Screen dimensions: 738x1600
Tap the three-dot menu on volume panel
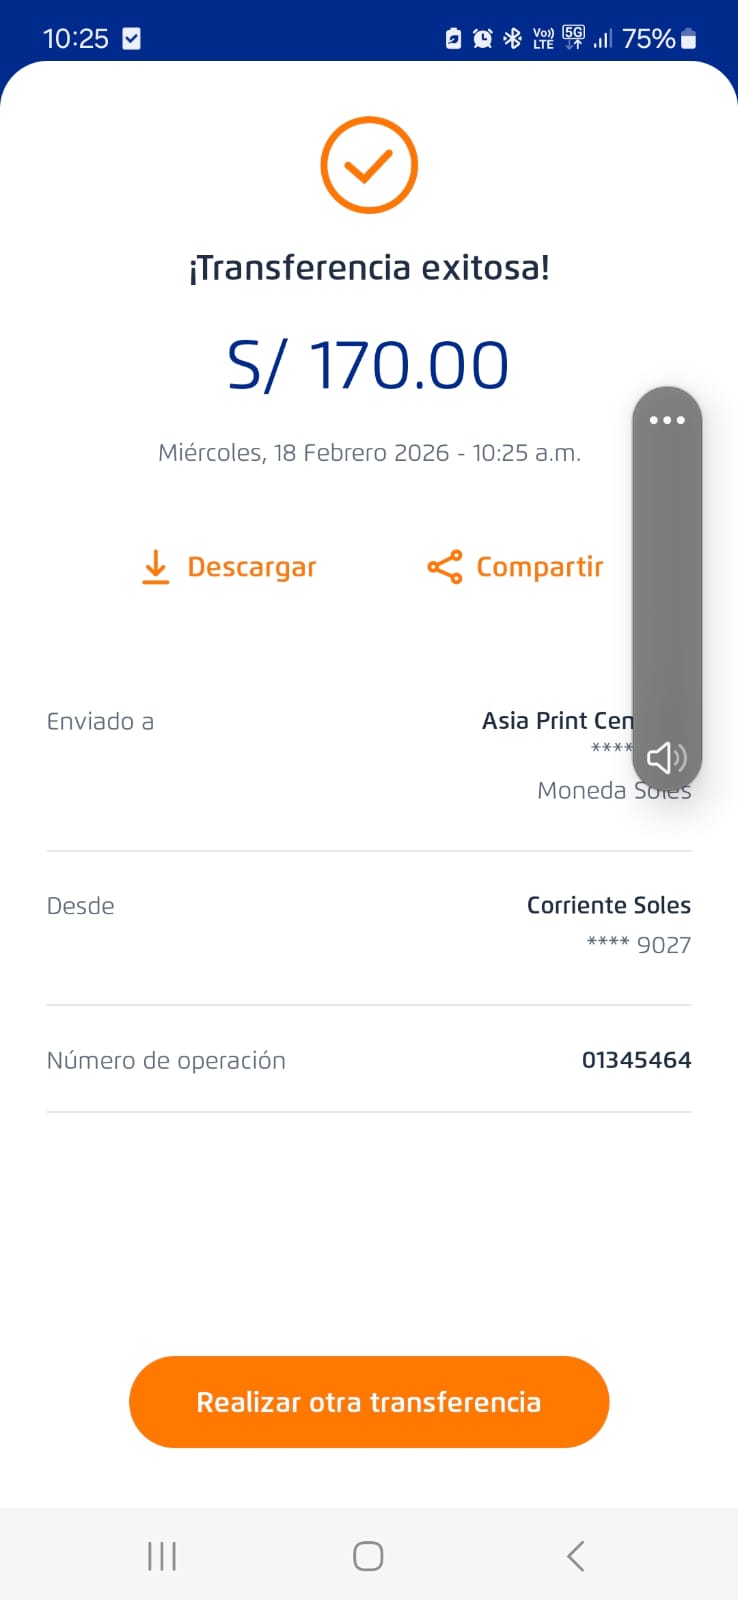point(667,420)
